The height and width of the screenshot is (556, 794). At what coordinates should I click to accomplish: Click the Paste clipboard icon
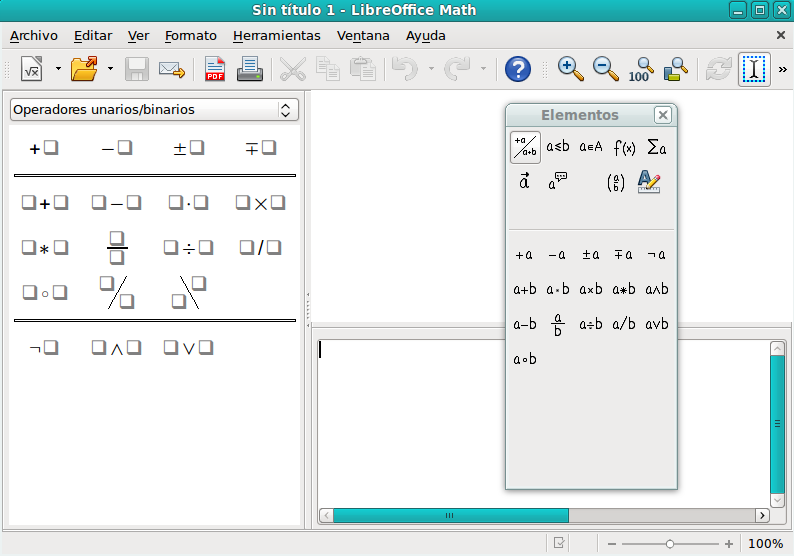(363, 69)
